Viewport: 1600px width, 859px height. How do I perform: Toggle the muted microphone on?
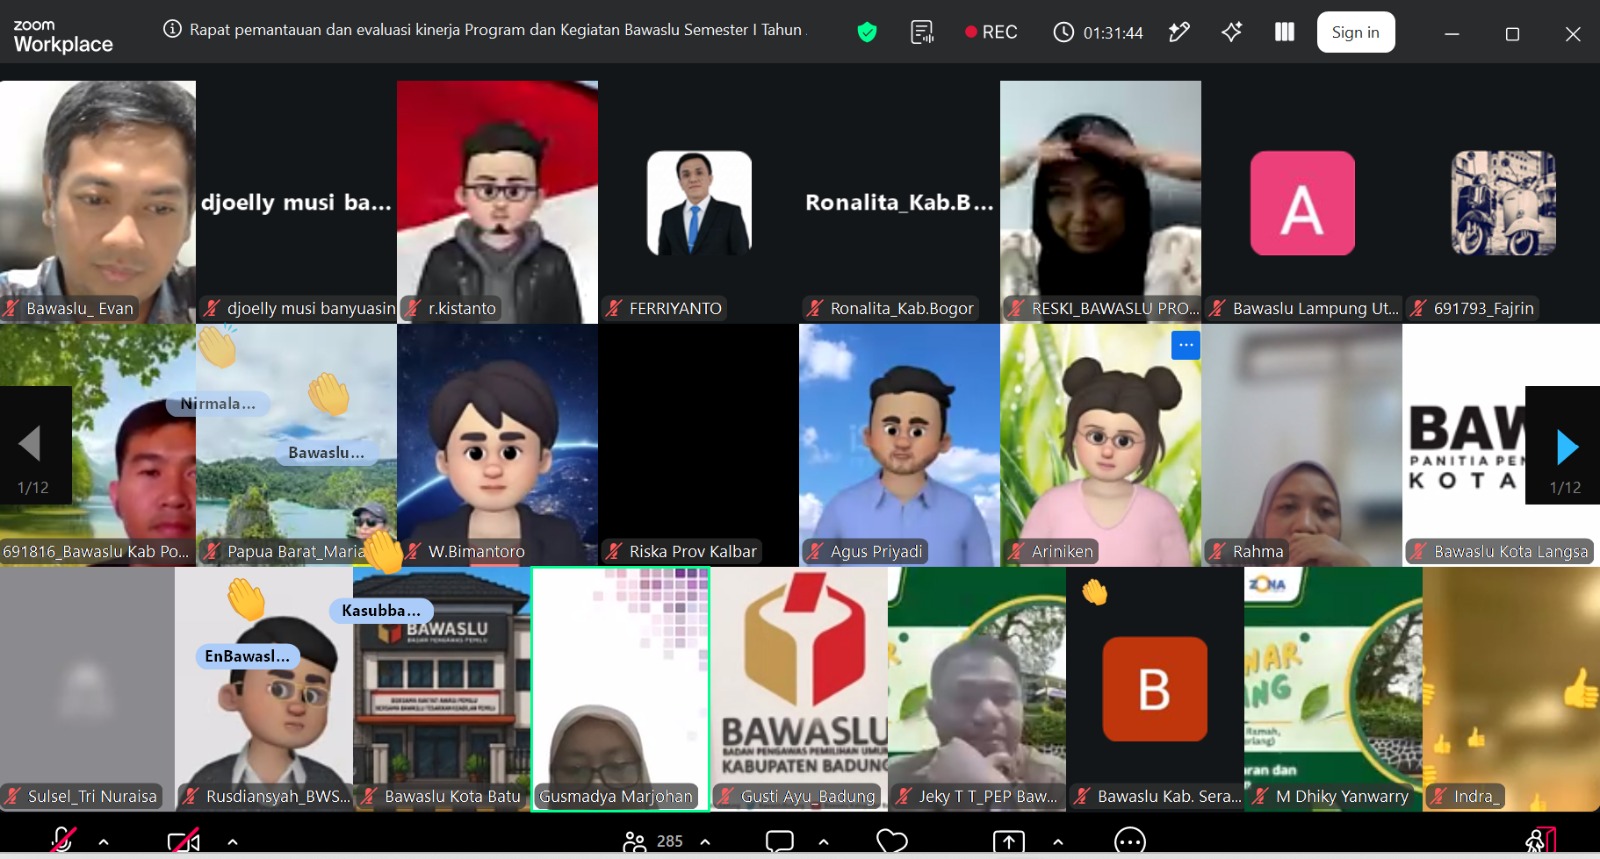tap(63, 840)
